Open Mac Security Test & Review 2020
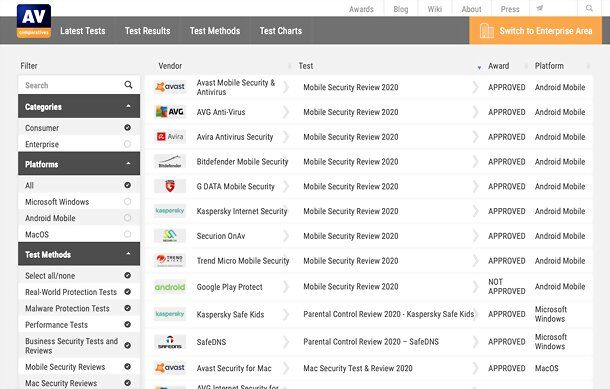Screen dimensions: 610x389 tap(358, 368)
